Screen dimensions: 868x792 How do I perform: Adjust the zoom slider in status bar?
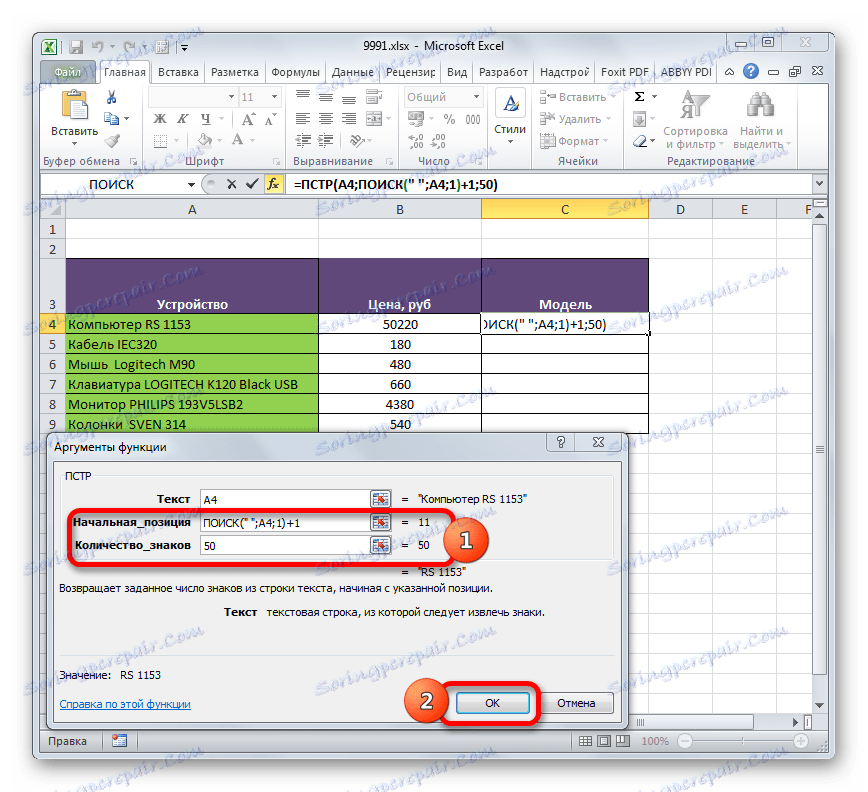pos(745,740)
